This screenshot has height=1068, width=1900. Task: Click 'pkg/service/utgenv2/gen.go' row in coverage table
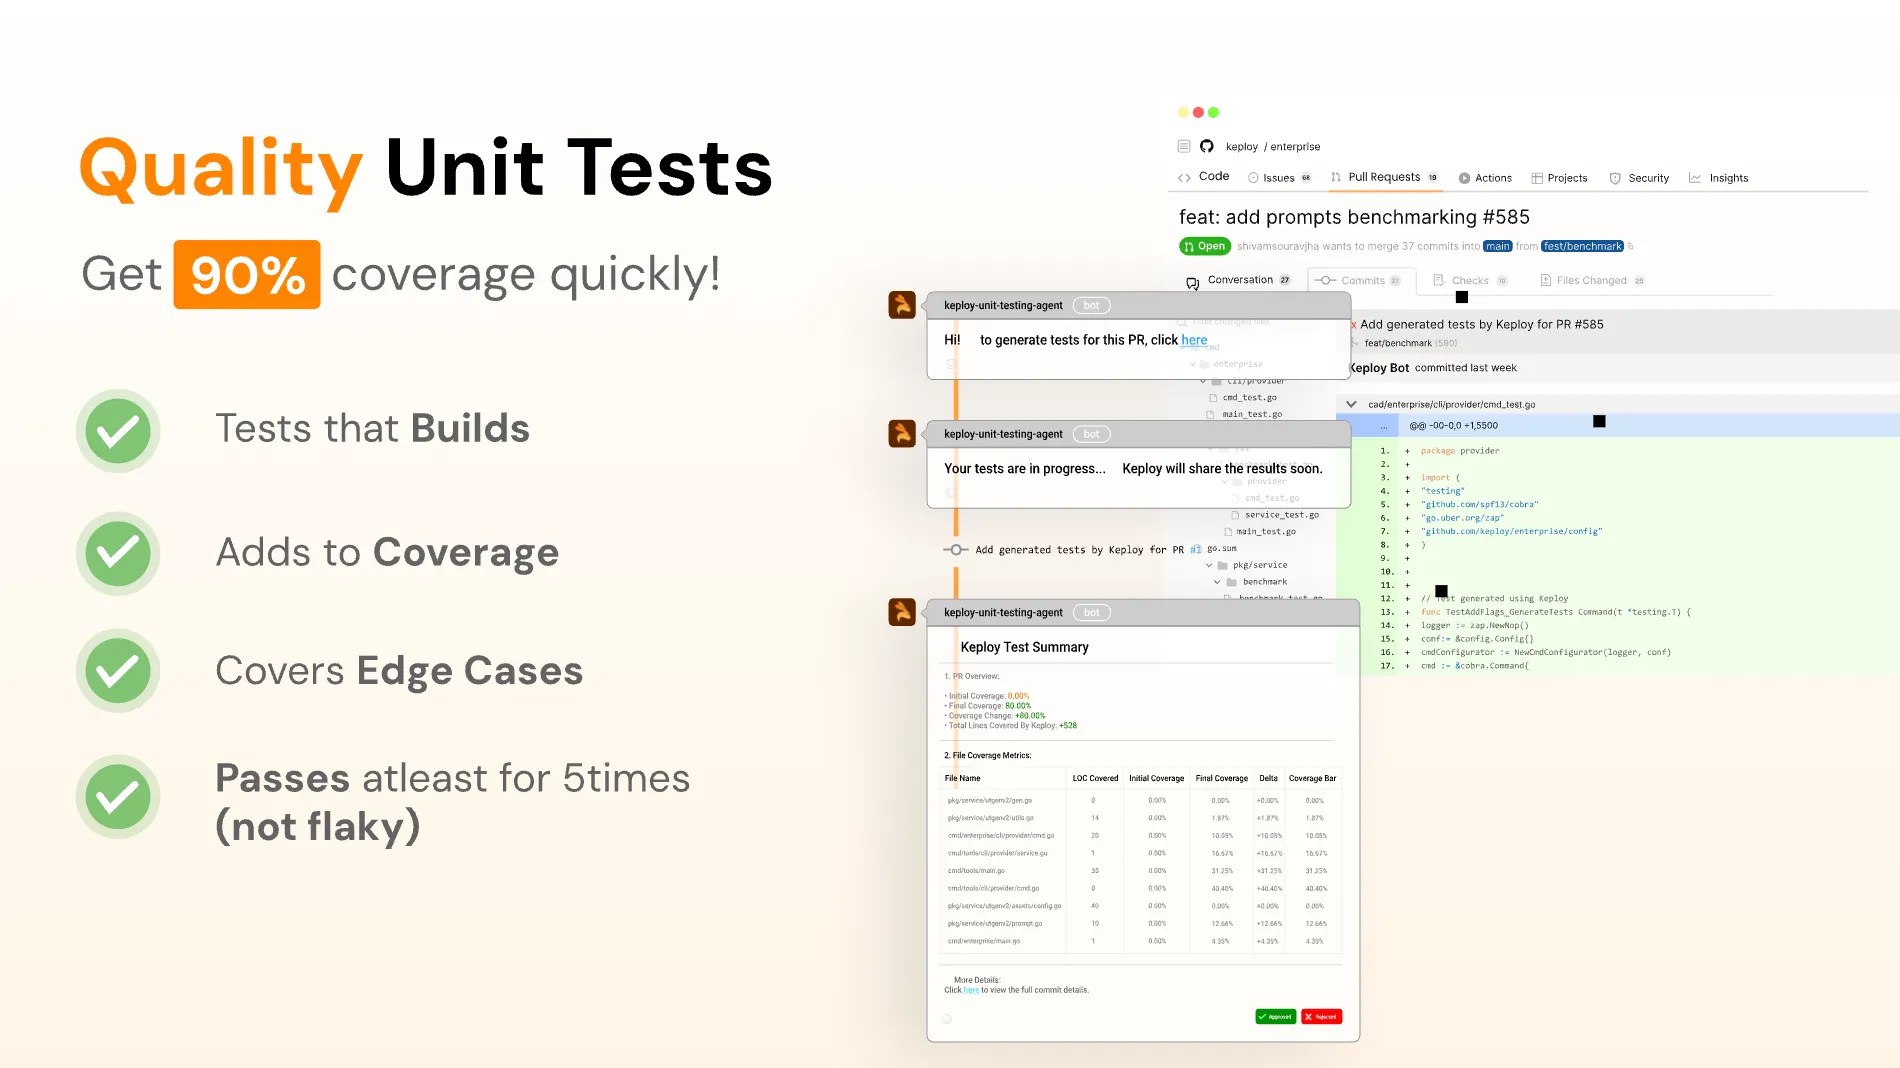[1142, 800]
